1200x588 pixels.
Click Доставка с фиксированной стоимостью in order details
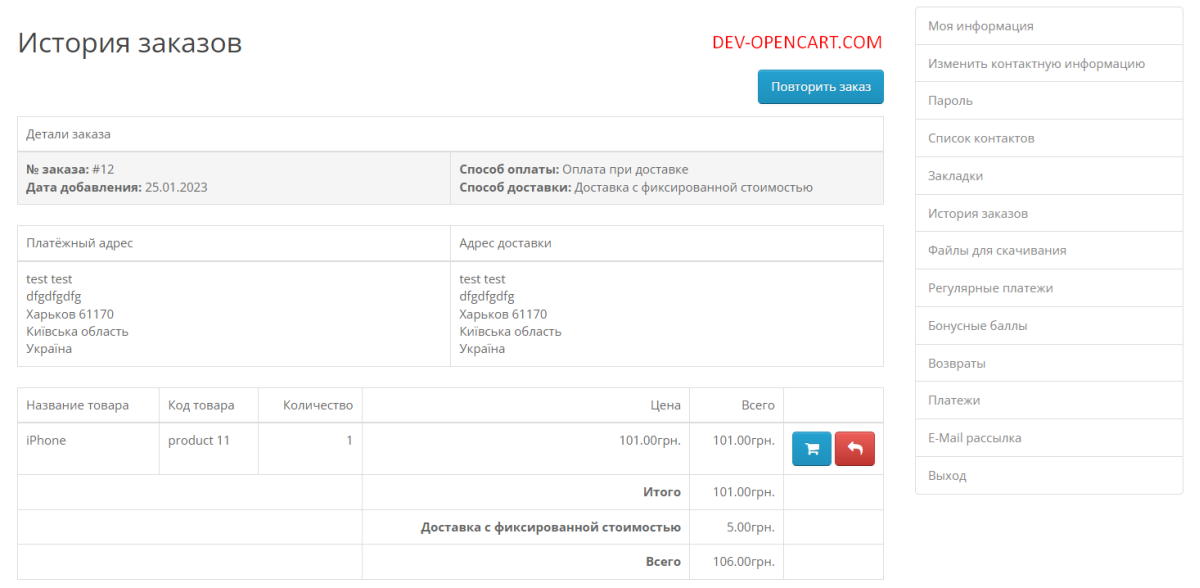[693, 187]
